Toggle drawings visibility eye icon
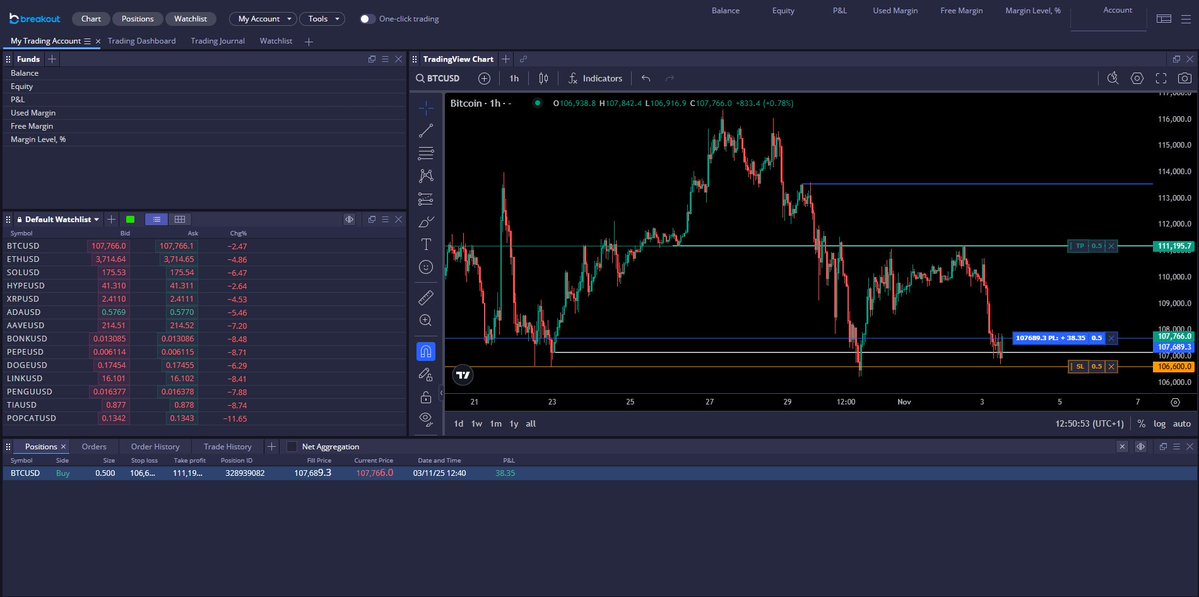 pos(426,417)
